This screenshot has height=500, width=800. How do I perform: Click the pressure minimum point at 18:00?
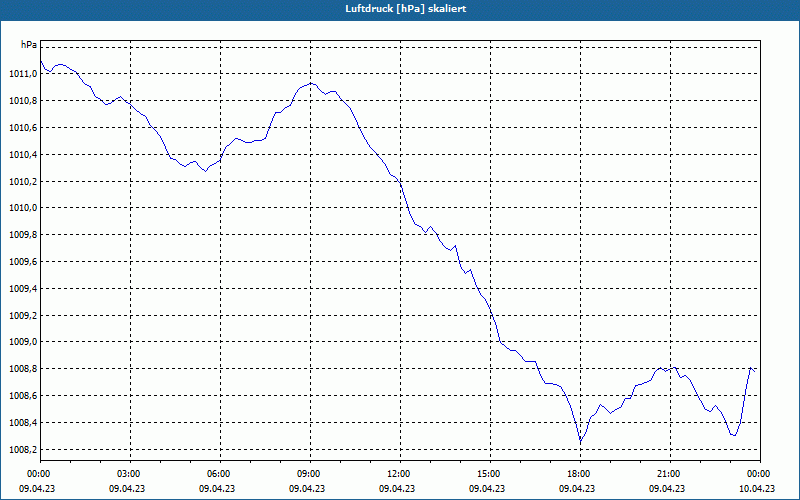[581, 441]
